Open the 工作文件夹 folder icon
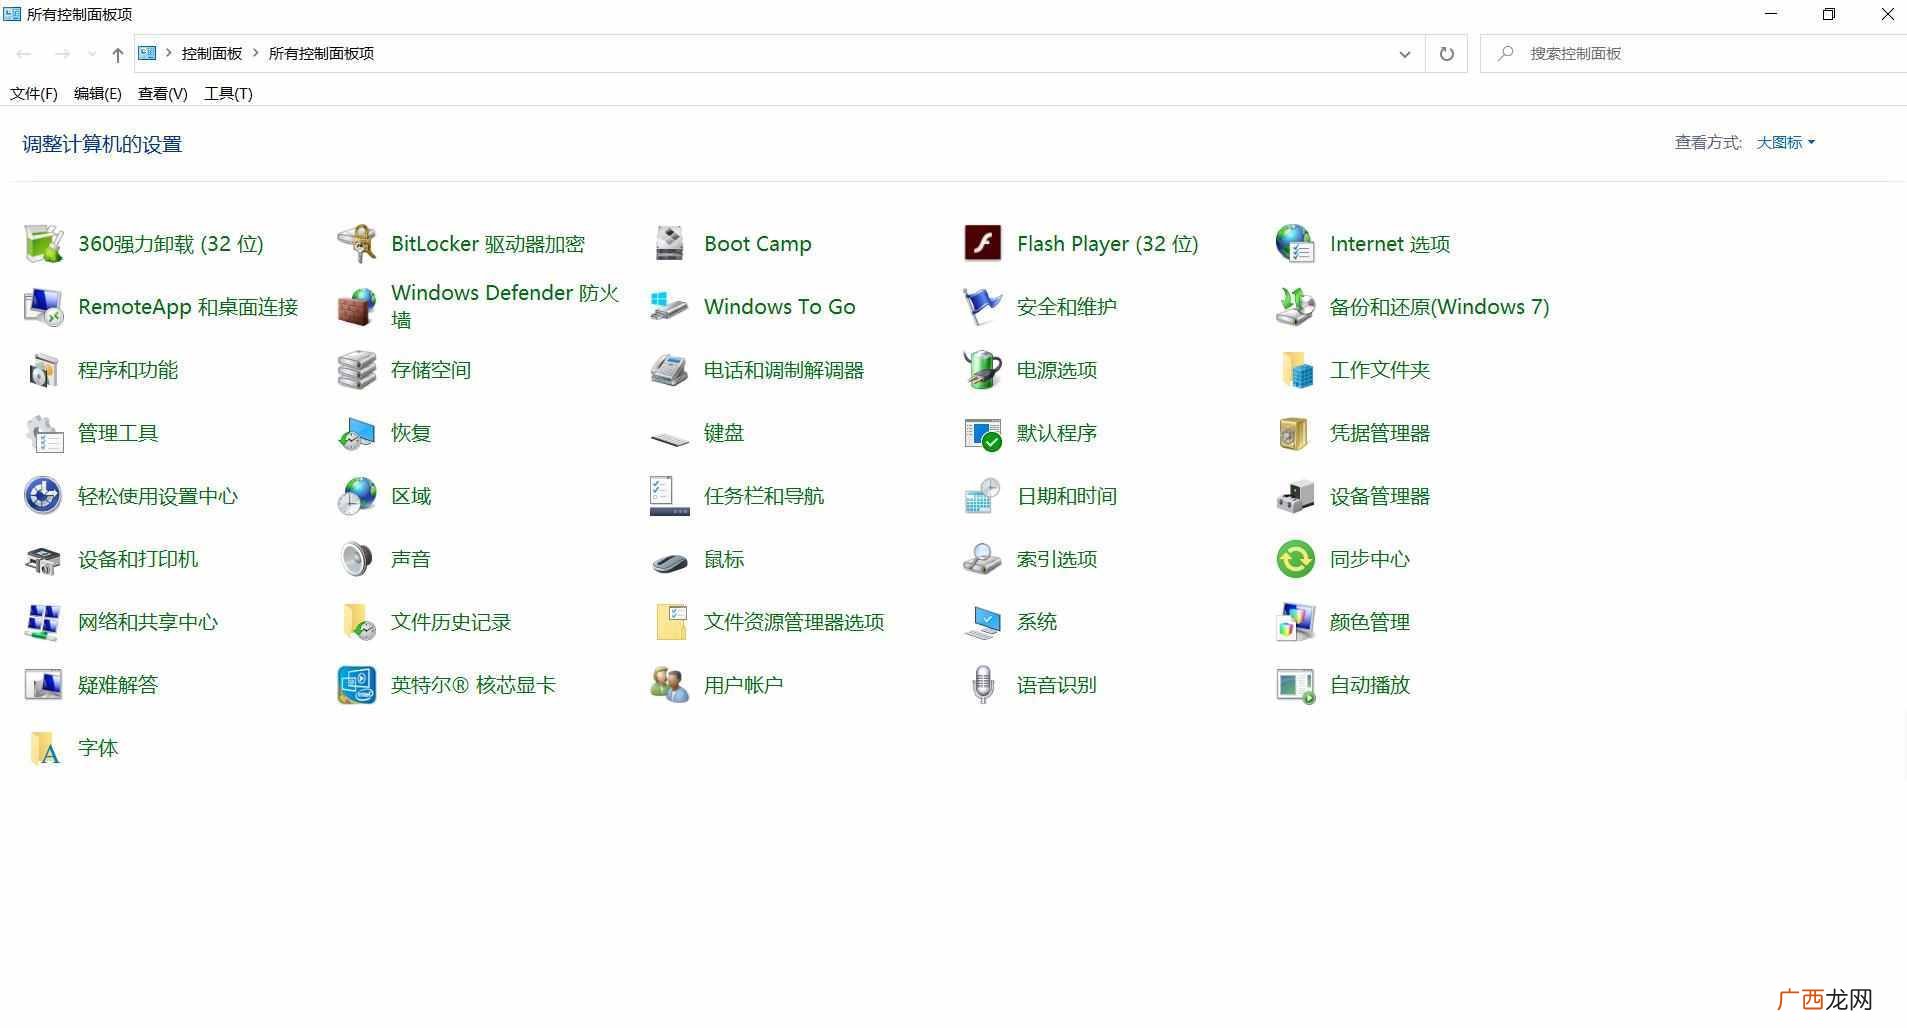 (x=1295, y=370)
